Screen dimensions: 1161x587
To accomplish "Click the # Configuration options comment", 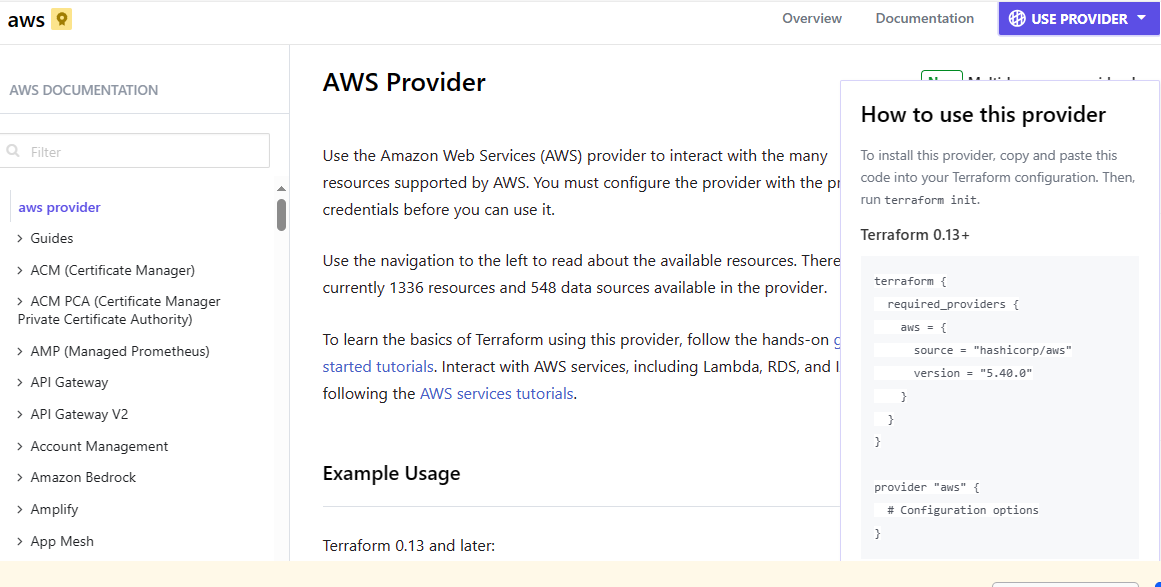I will tap(963, 510).
